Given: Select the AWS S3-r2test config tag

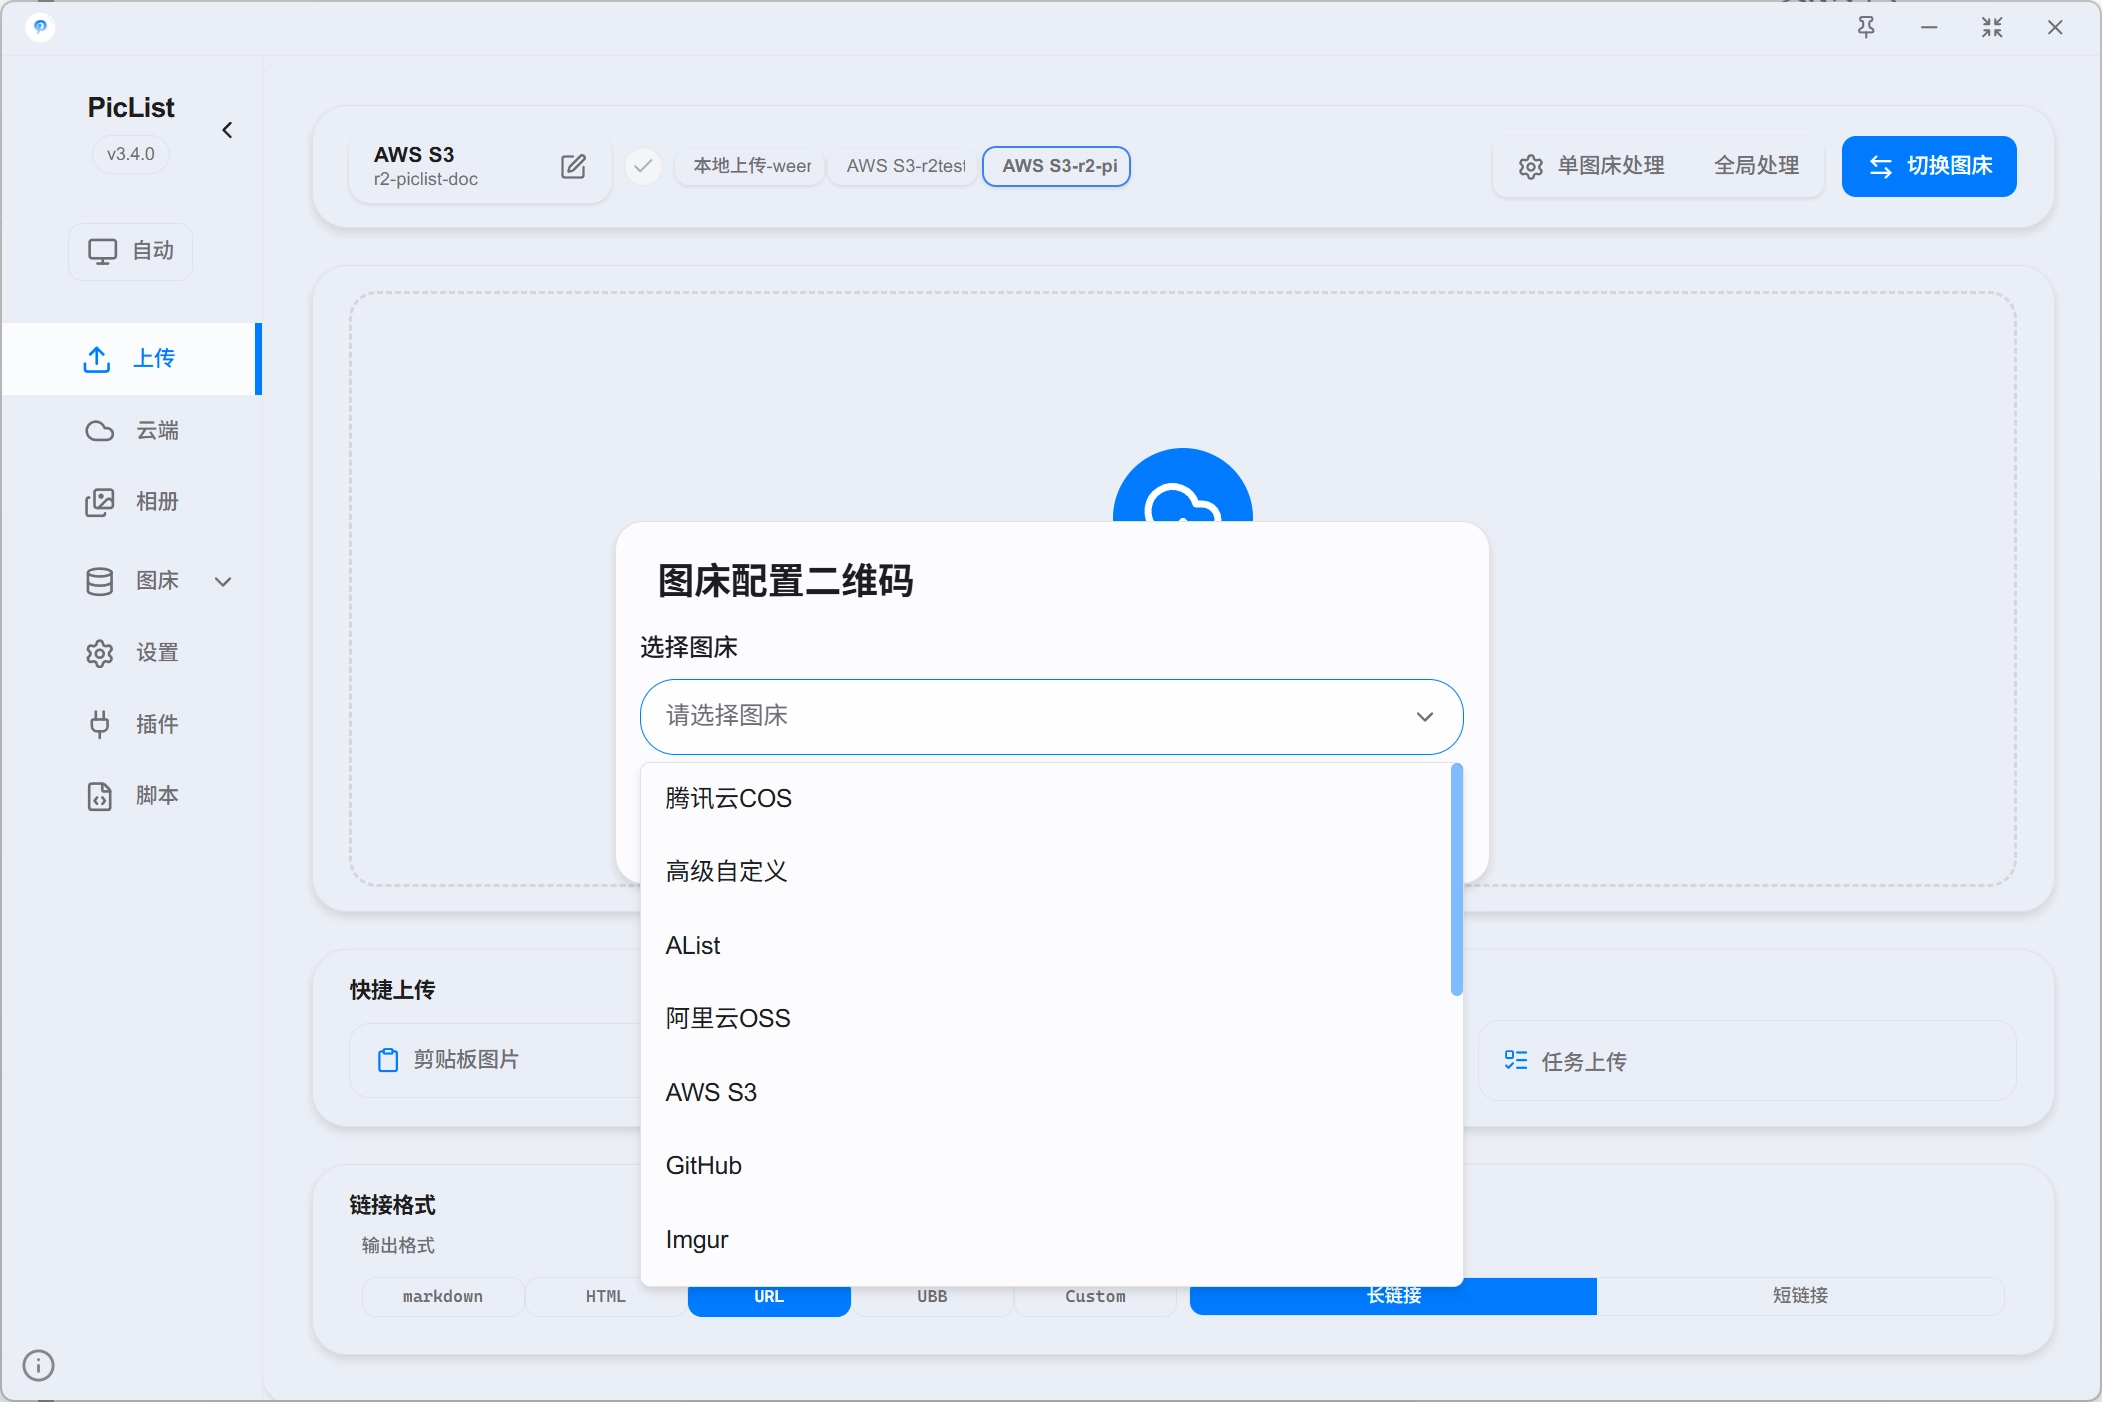Looking at the screenshot, I should [x=905, y=166].
